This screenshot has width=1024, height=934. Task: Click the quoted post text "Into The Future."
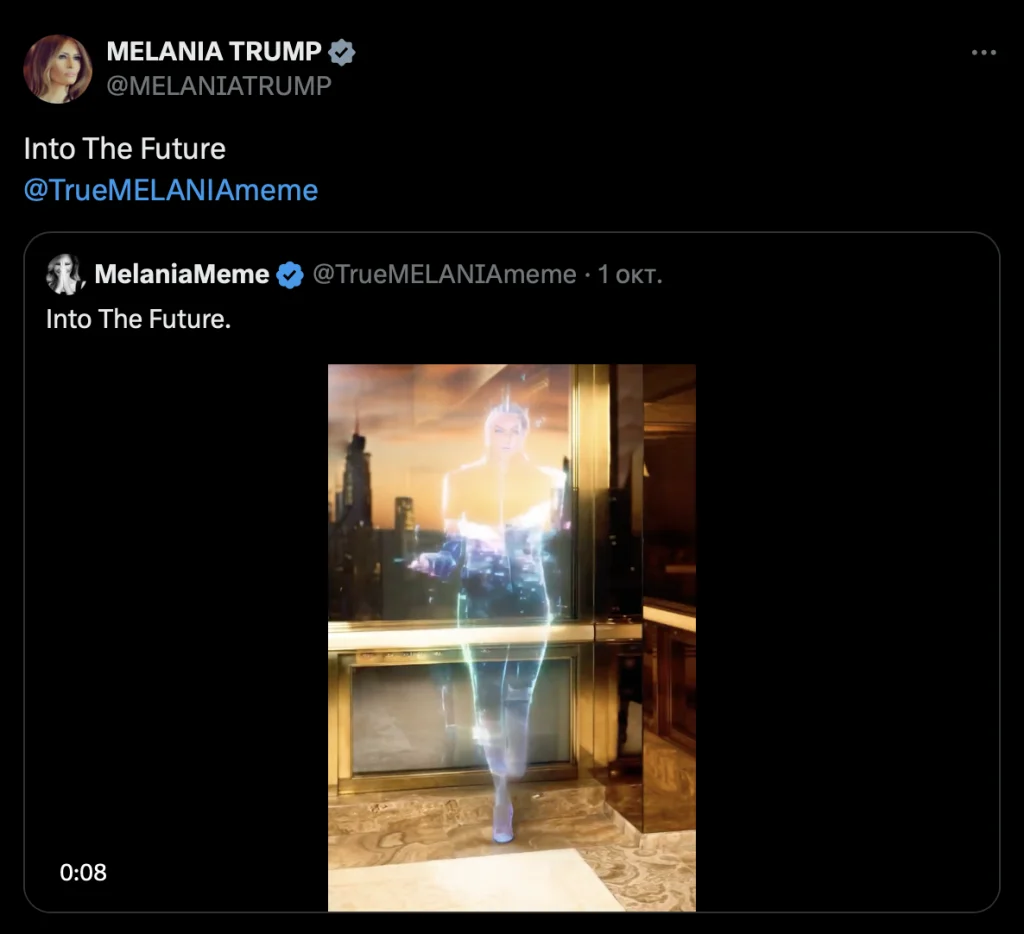139,319
